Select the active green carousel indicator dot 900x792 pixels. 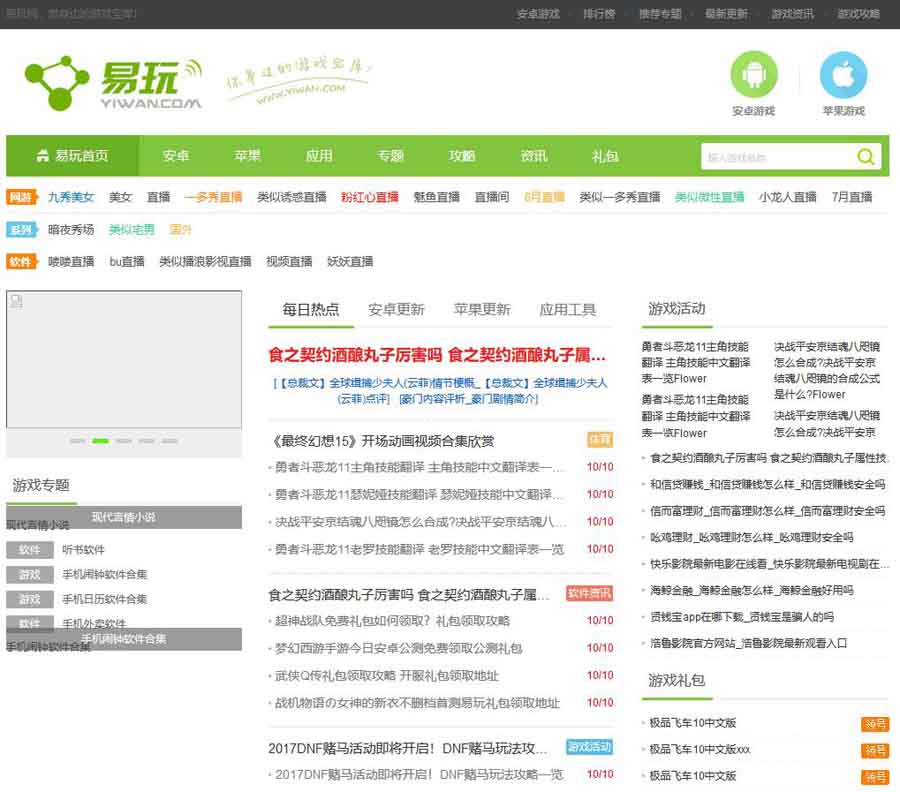tap(100, 440)
